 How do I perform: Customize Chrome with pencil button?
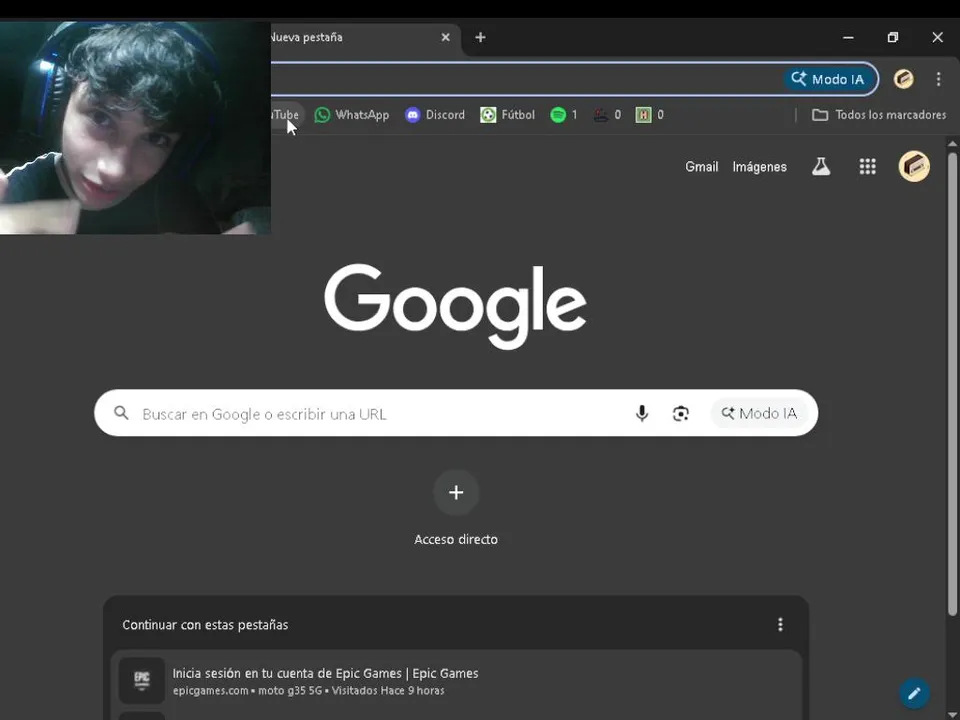tap(914, 693)
